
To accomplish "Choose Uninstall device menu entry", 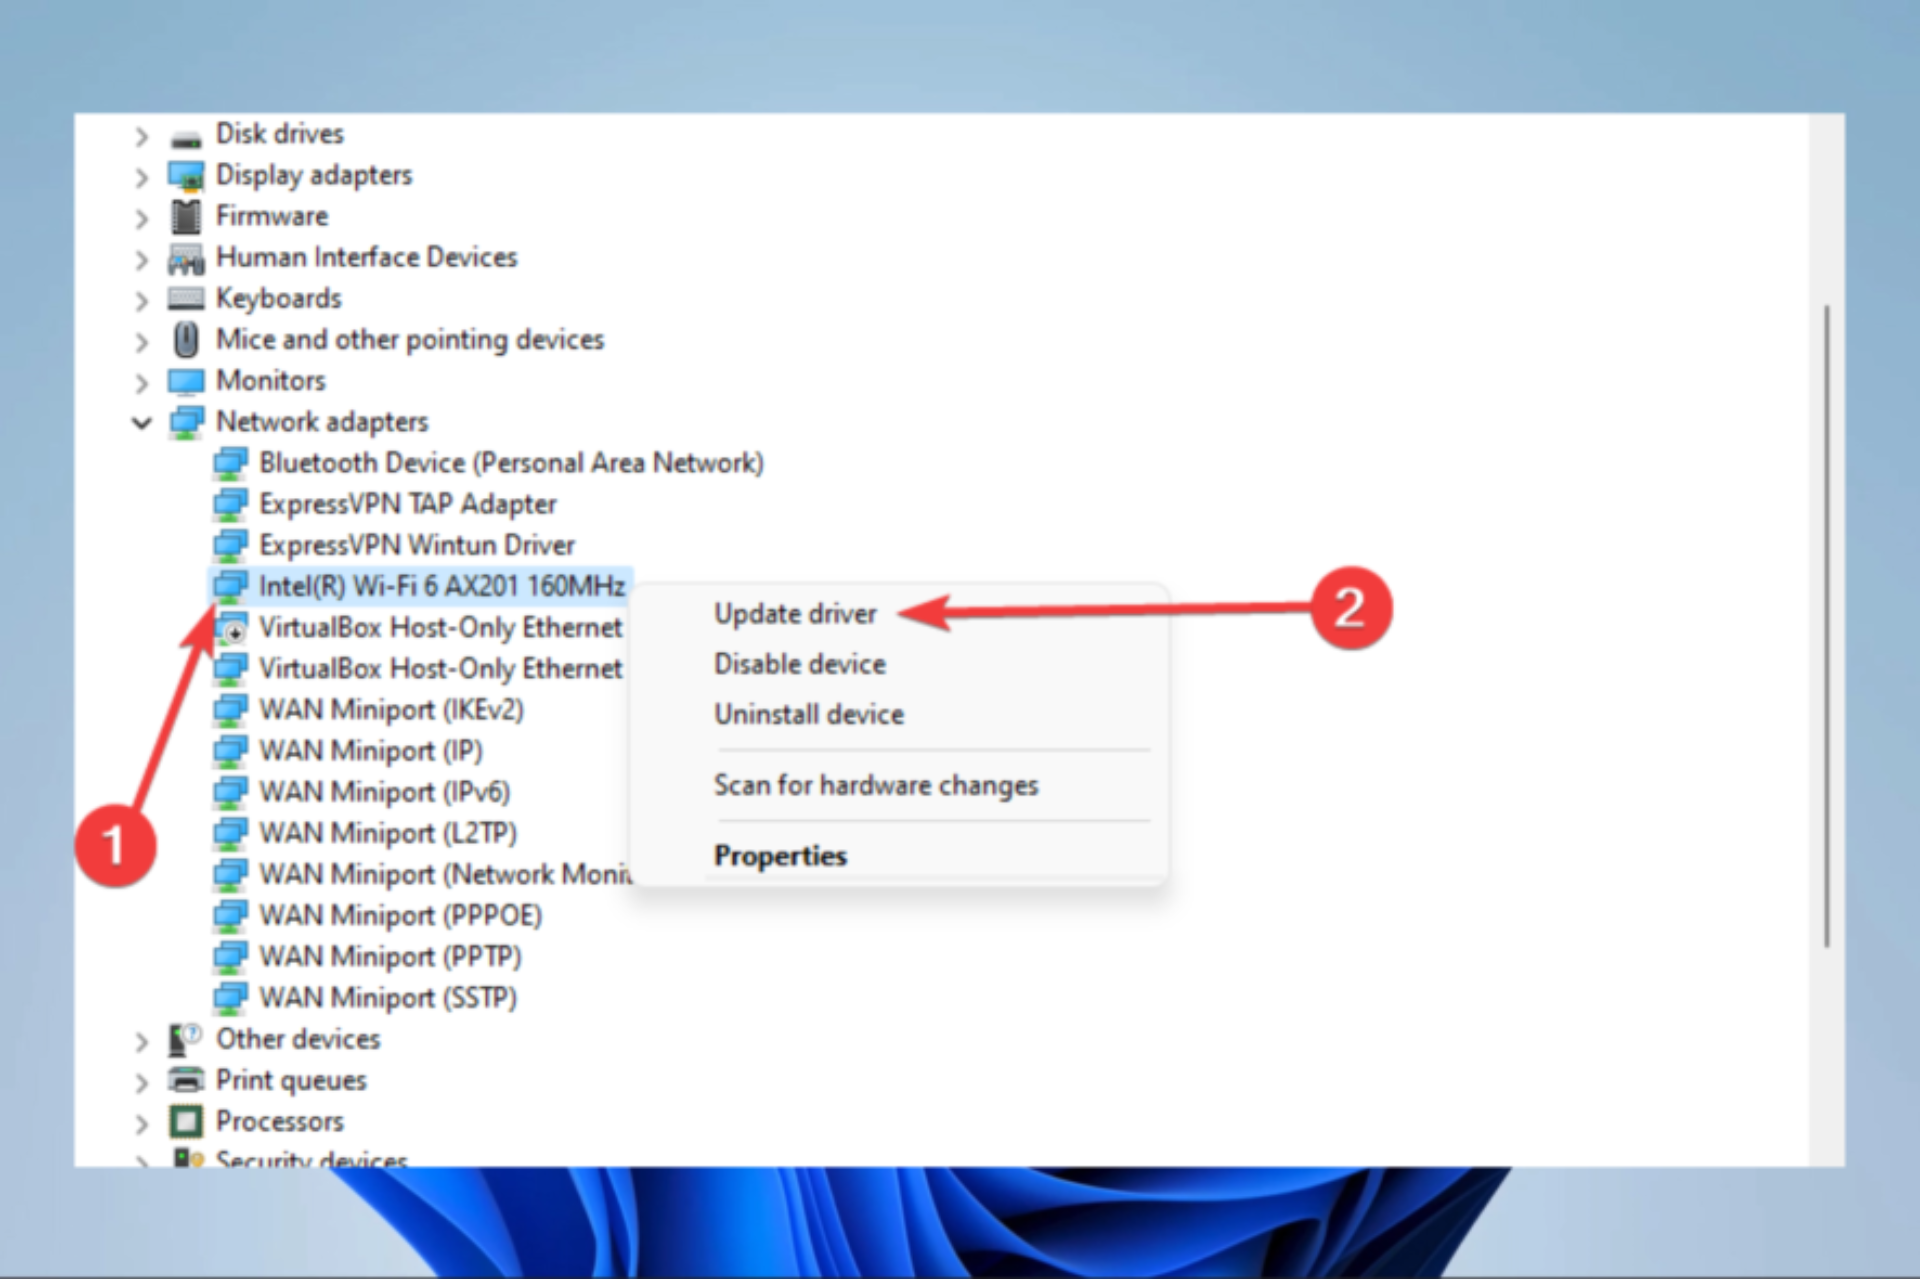I will (x=808, y=715).
